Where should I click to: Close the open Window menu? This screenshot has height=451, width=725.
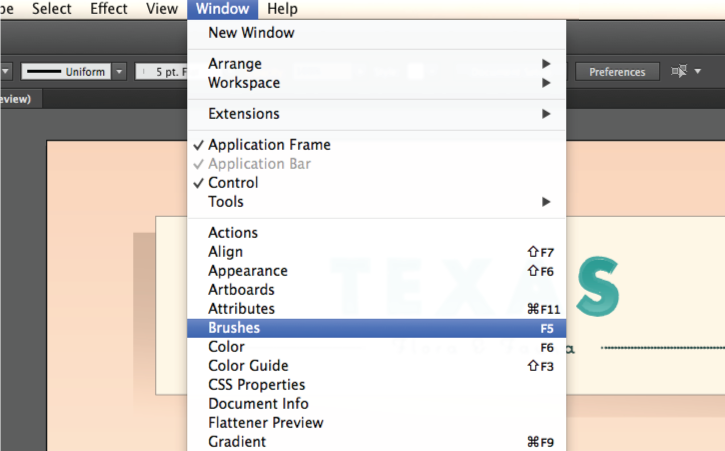pyautogui.click(x=222, y=9)
